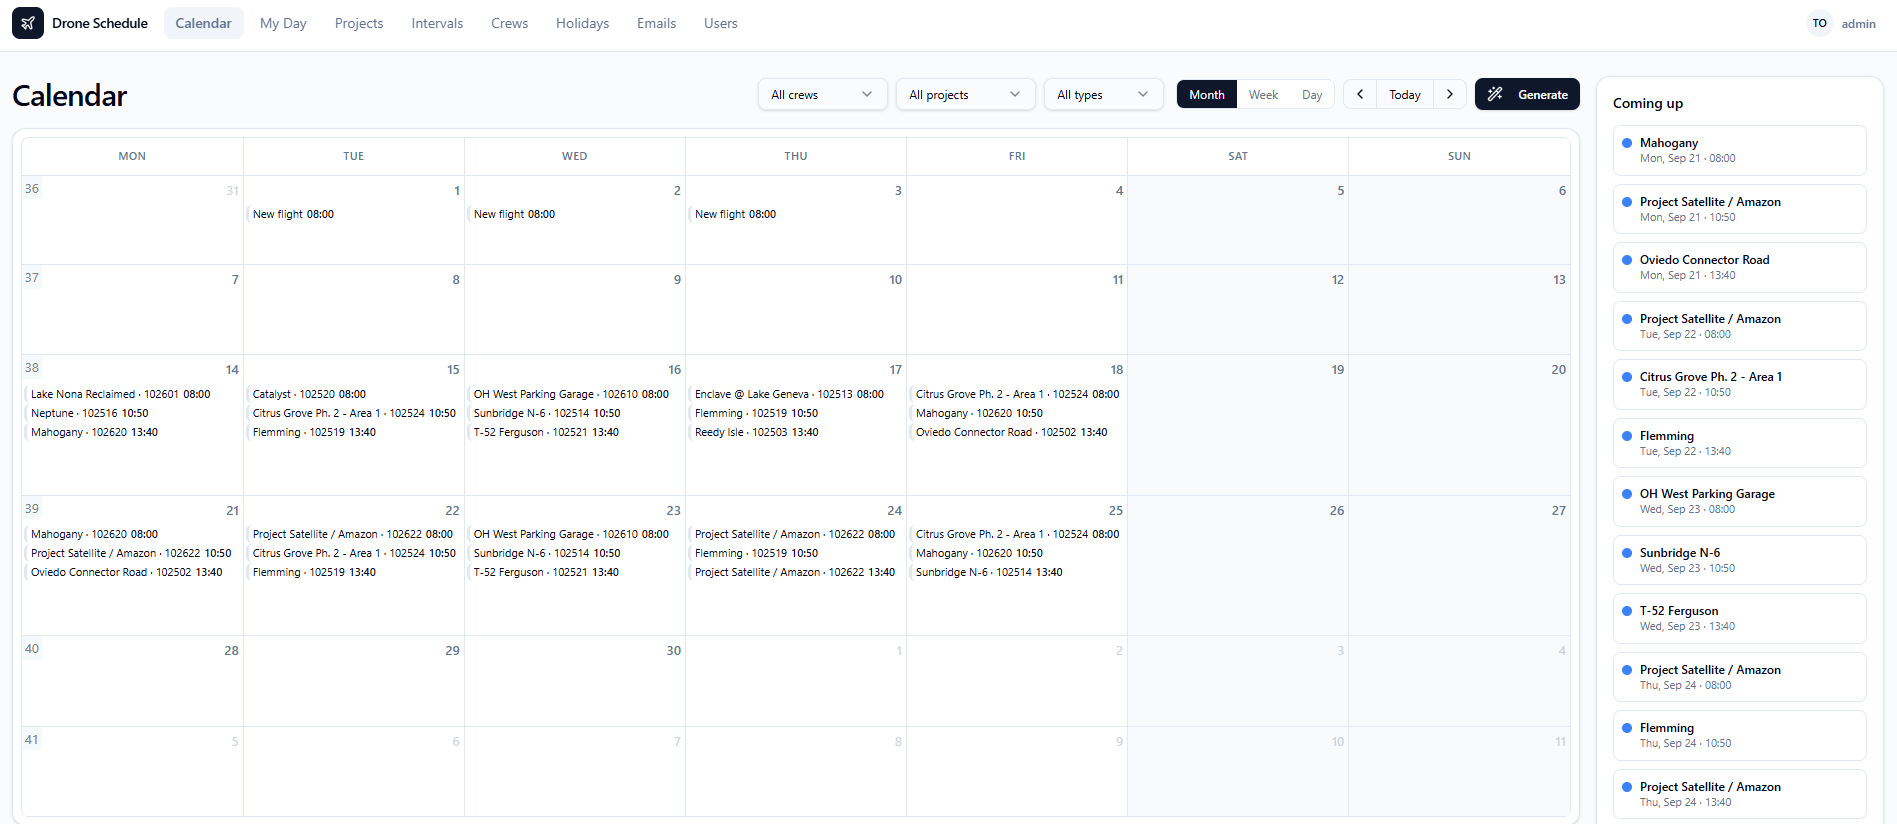Image resolution: width=1897 pixels, height=824 pixels.
Task: Open the All projects filter dropdown
Action: click(965, 94)
